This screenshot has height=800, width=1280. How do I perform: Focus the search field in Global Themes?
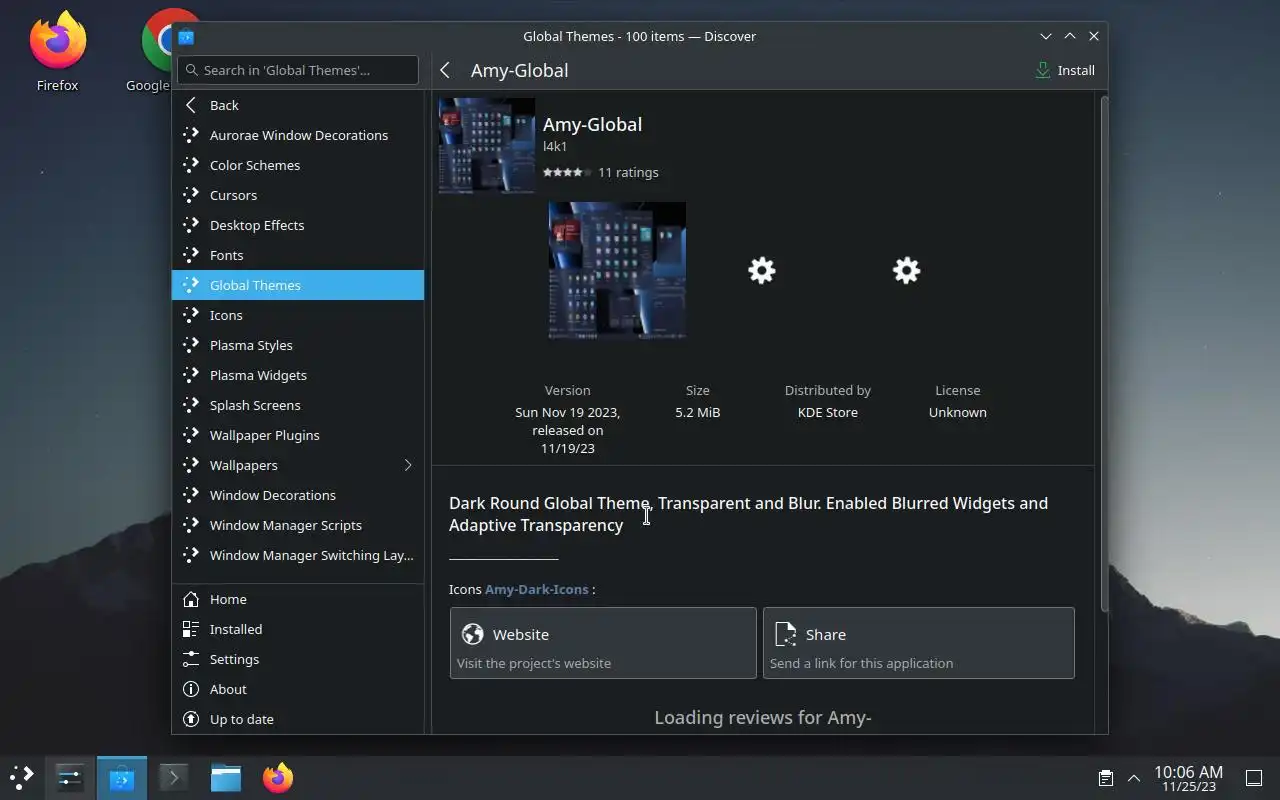tap(298, 70)
